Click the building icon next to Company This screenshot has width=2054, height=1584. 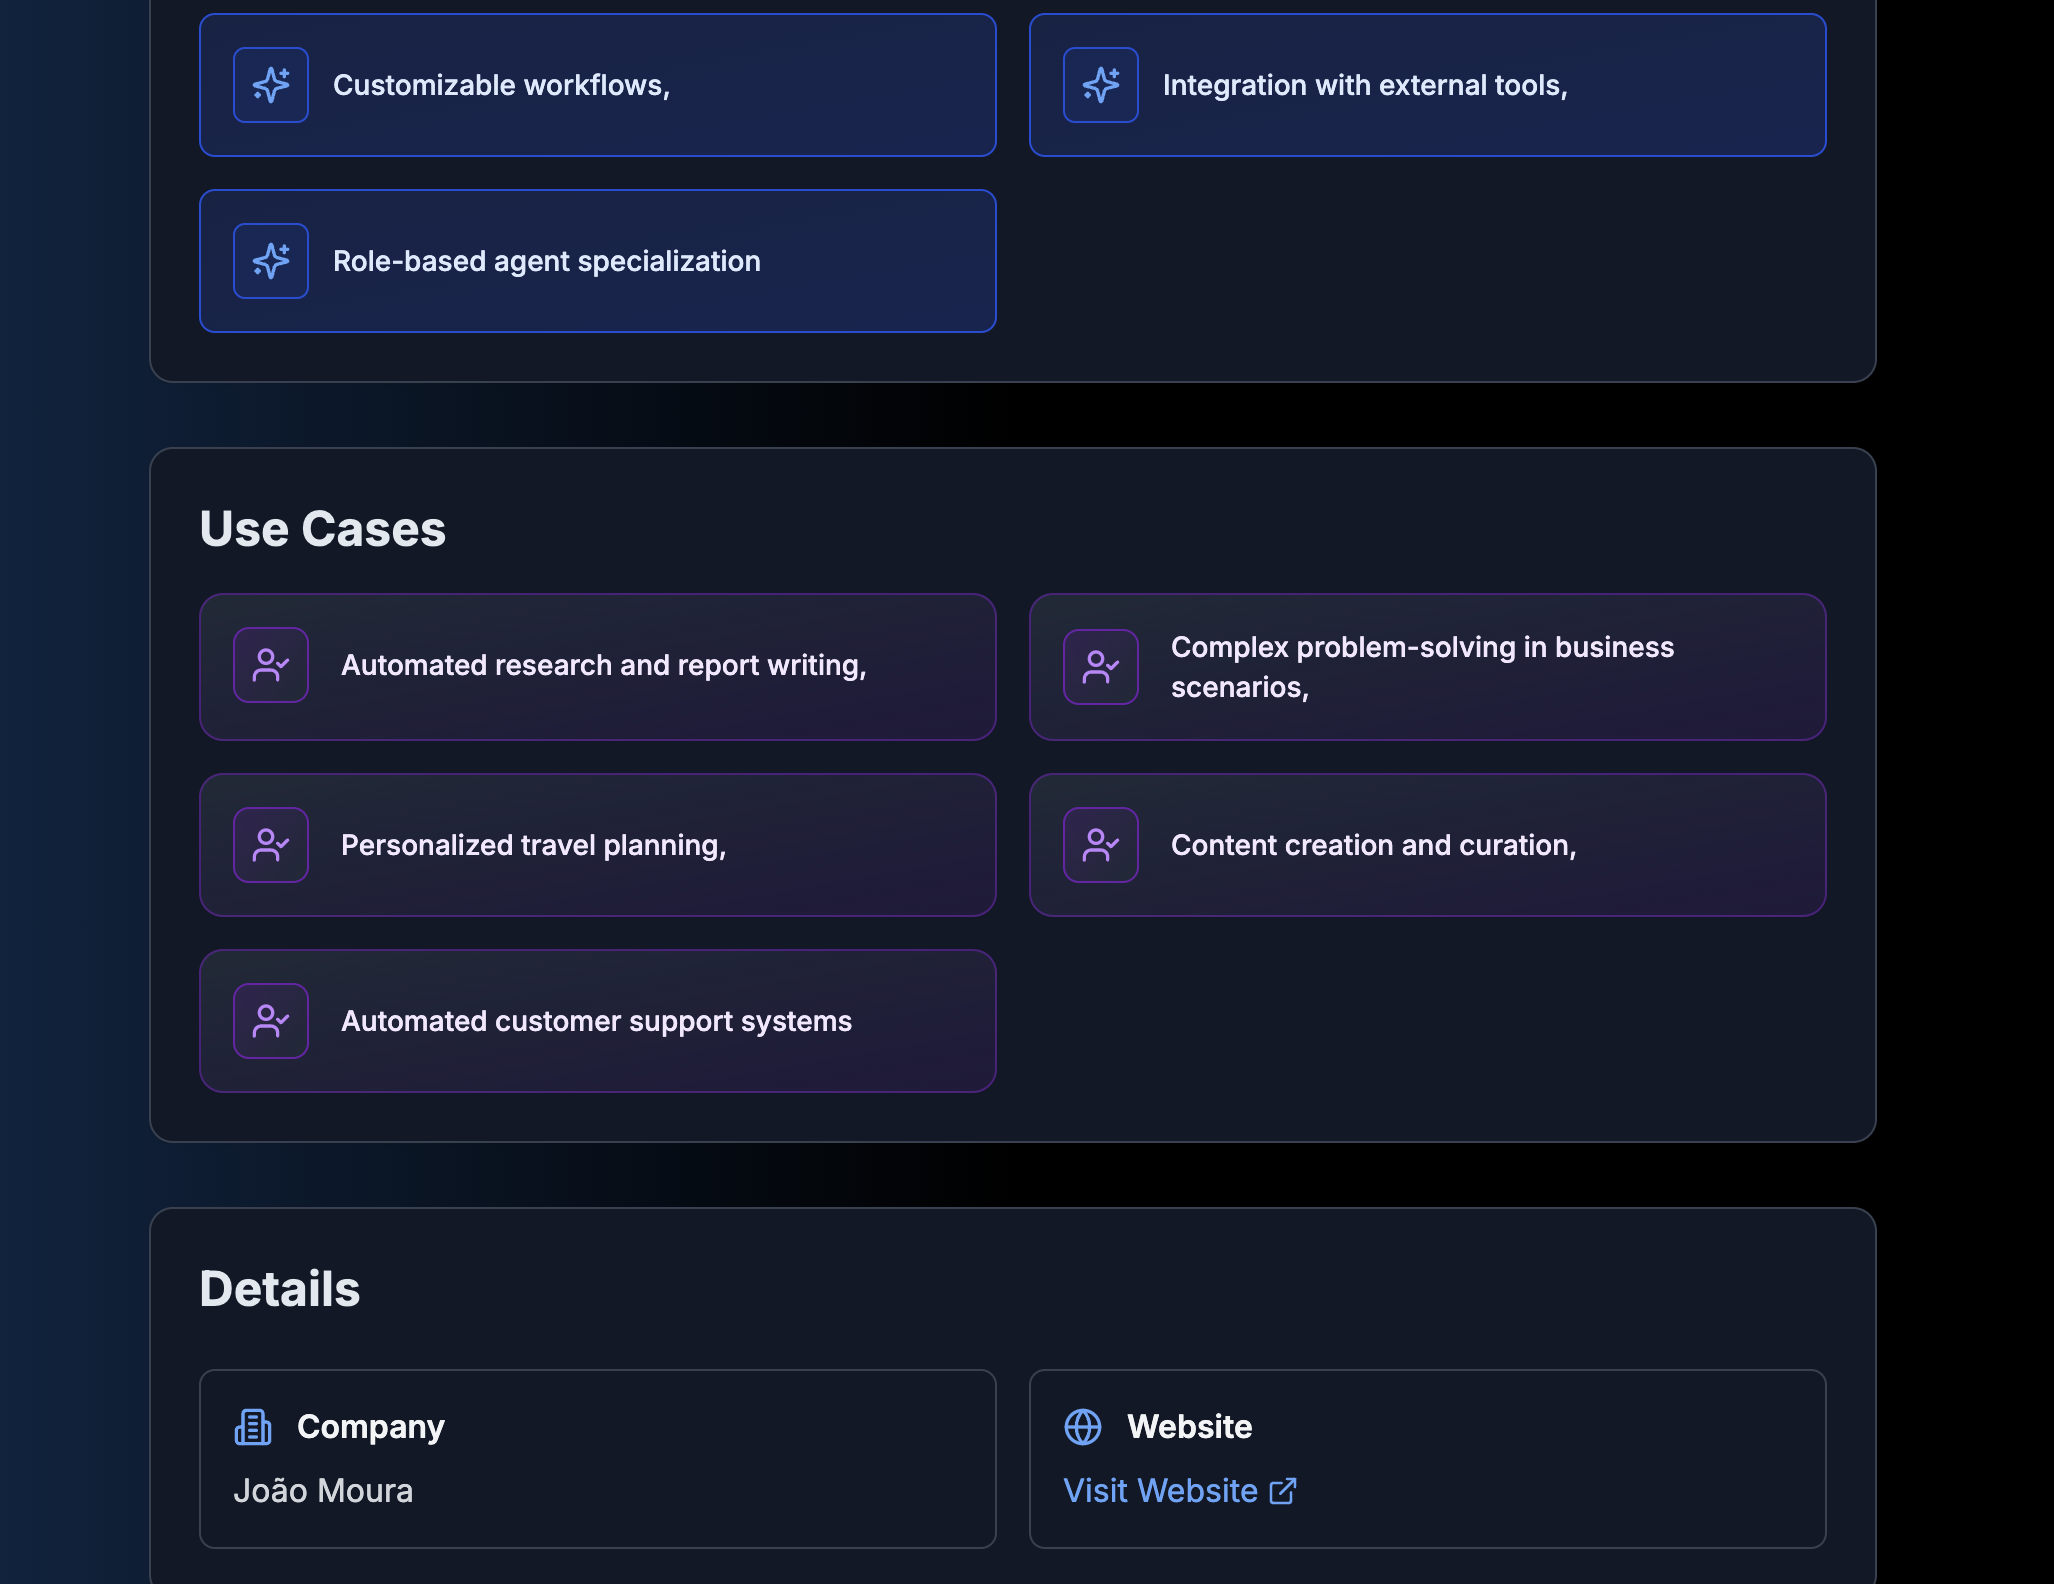click(x=253, y=1427)
